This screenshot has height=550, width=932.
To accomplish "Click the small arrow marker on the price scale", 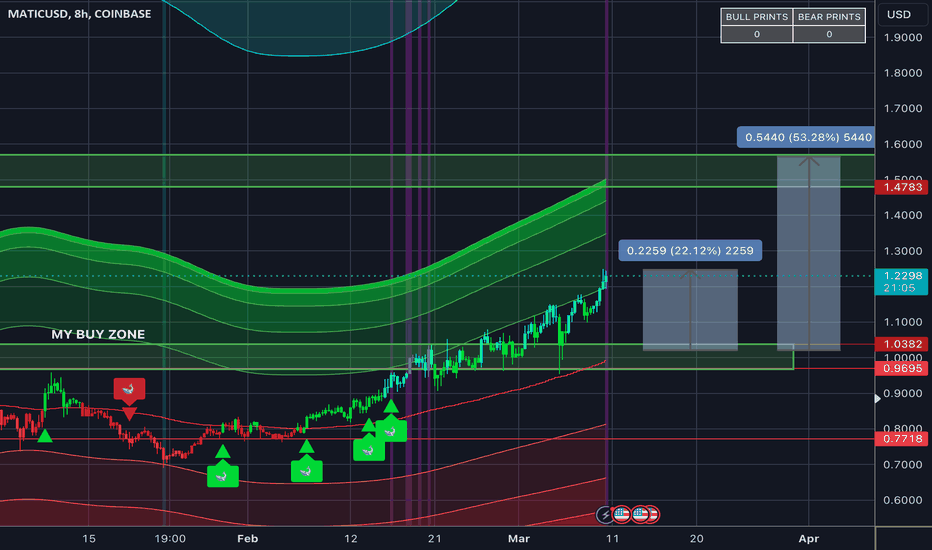I will pyautogui.click(x=877, y=398).
